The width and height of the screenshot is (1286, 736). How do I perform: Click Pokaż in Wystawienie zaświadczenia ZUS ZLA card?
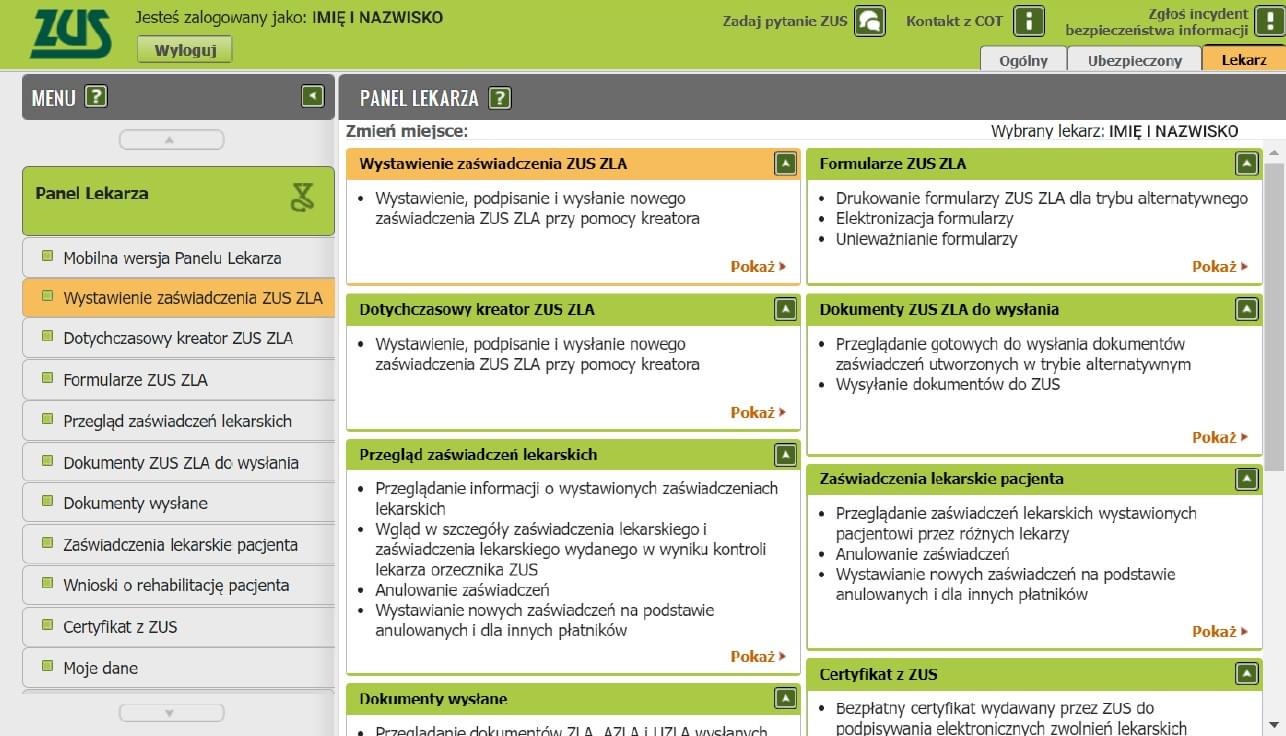pos(758,267)
